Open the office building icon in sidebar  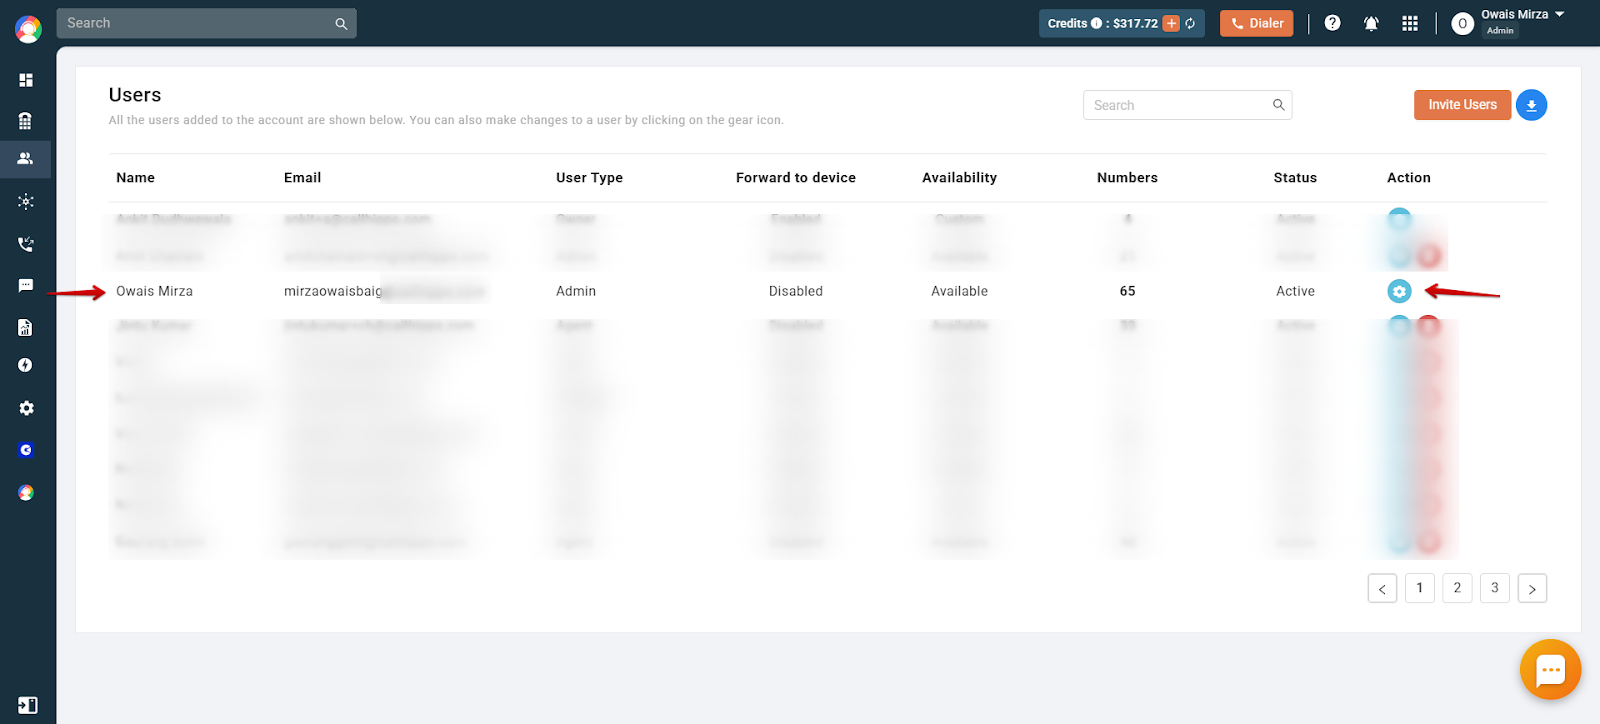26,121
